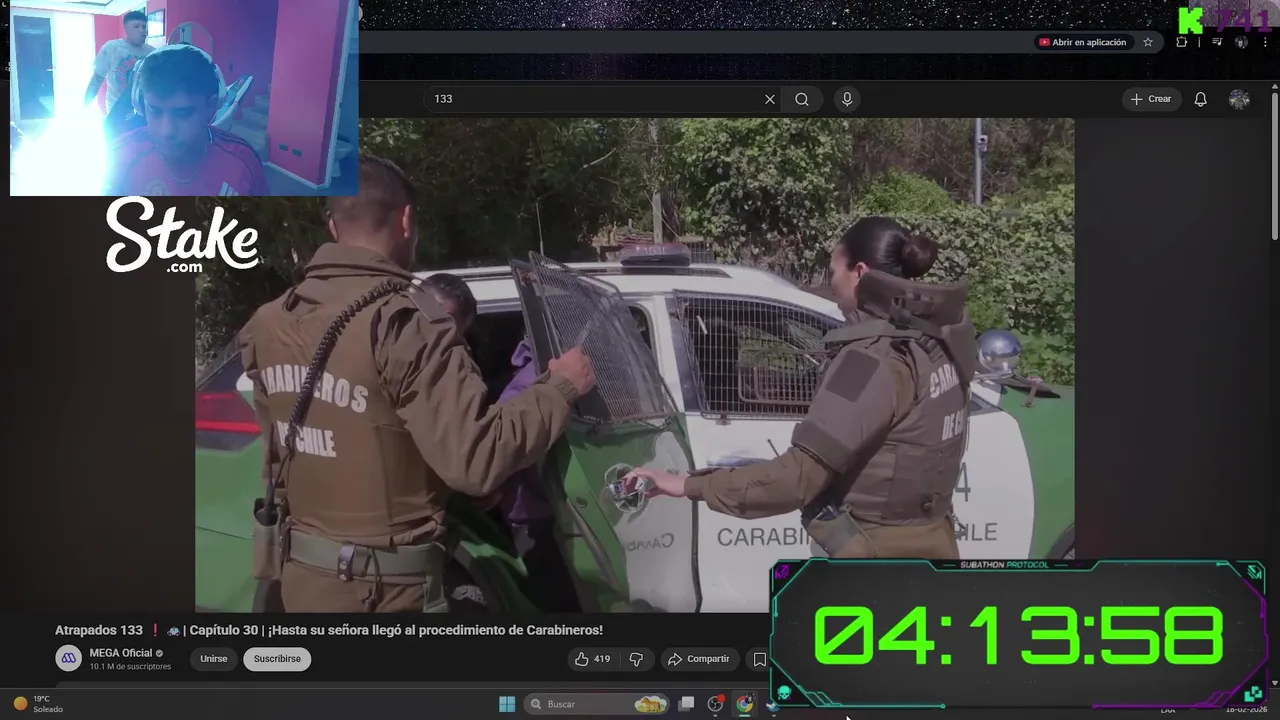Open the MEGA Oficial channel link
1280x720 pixels.
coord(121,653)
